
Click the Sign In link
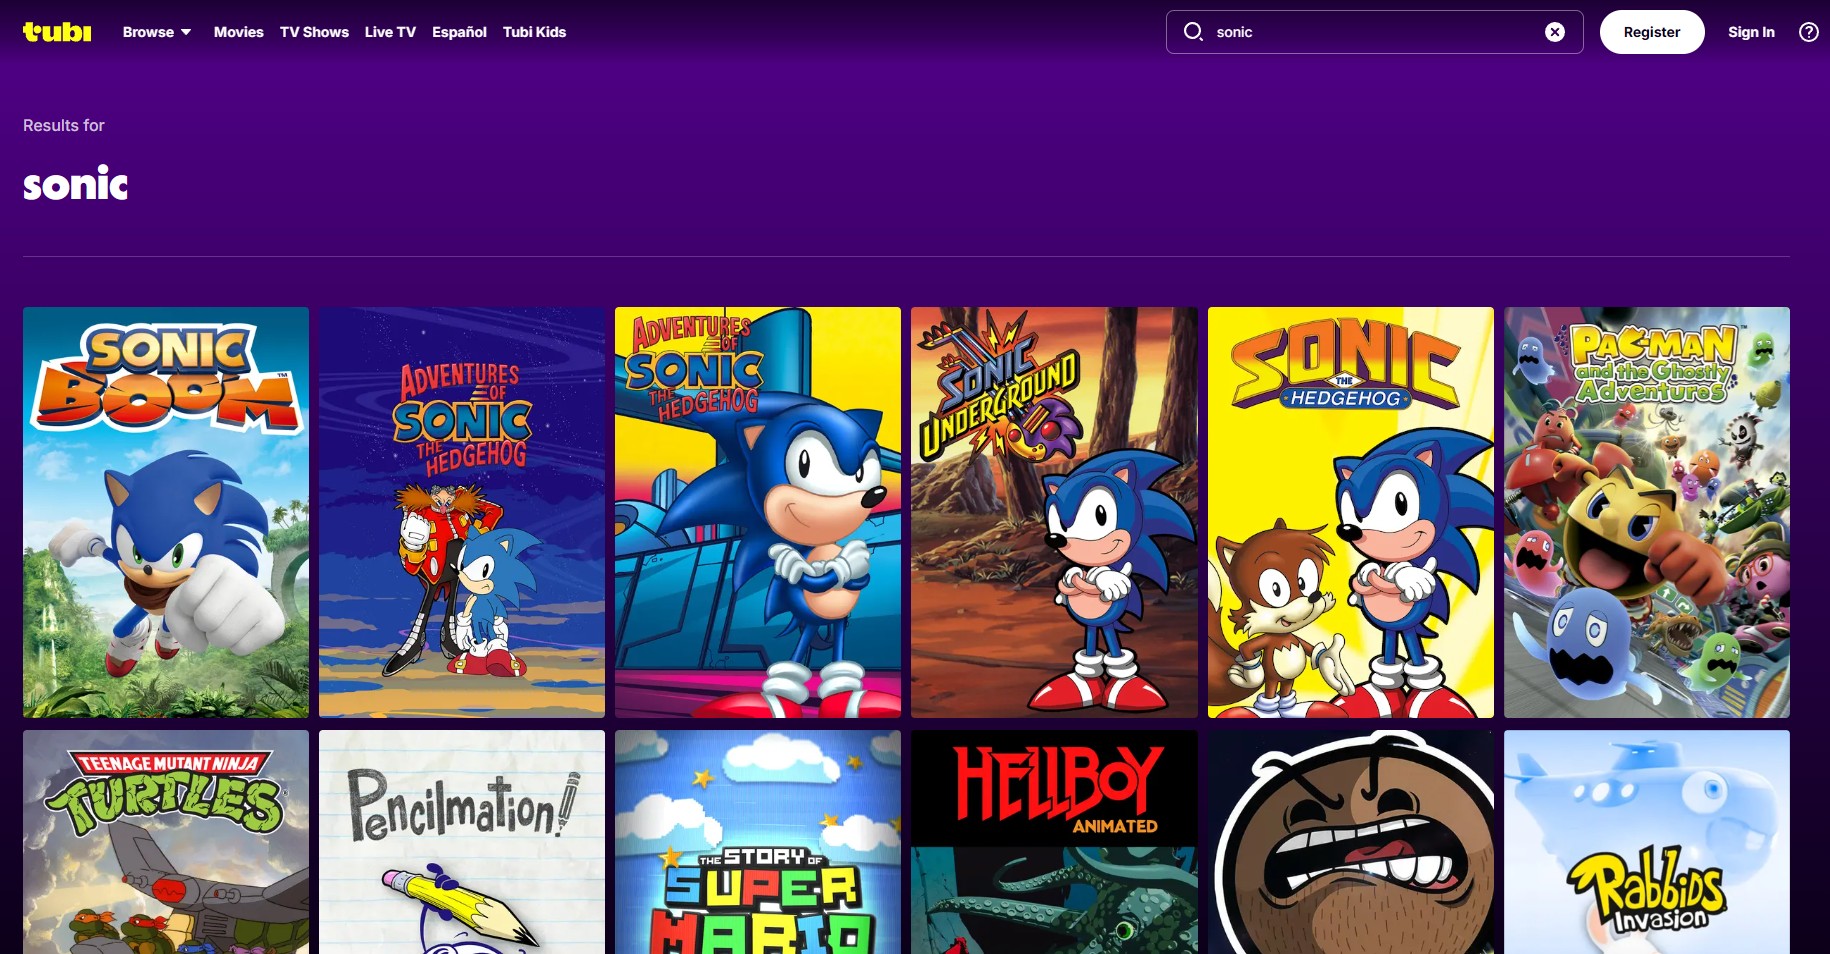coord(1751,32)
